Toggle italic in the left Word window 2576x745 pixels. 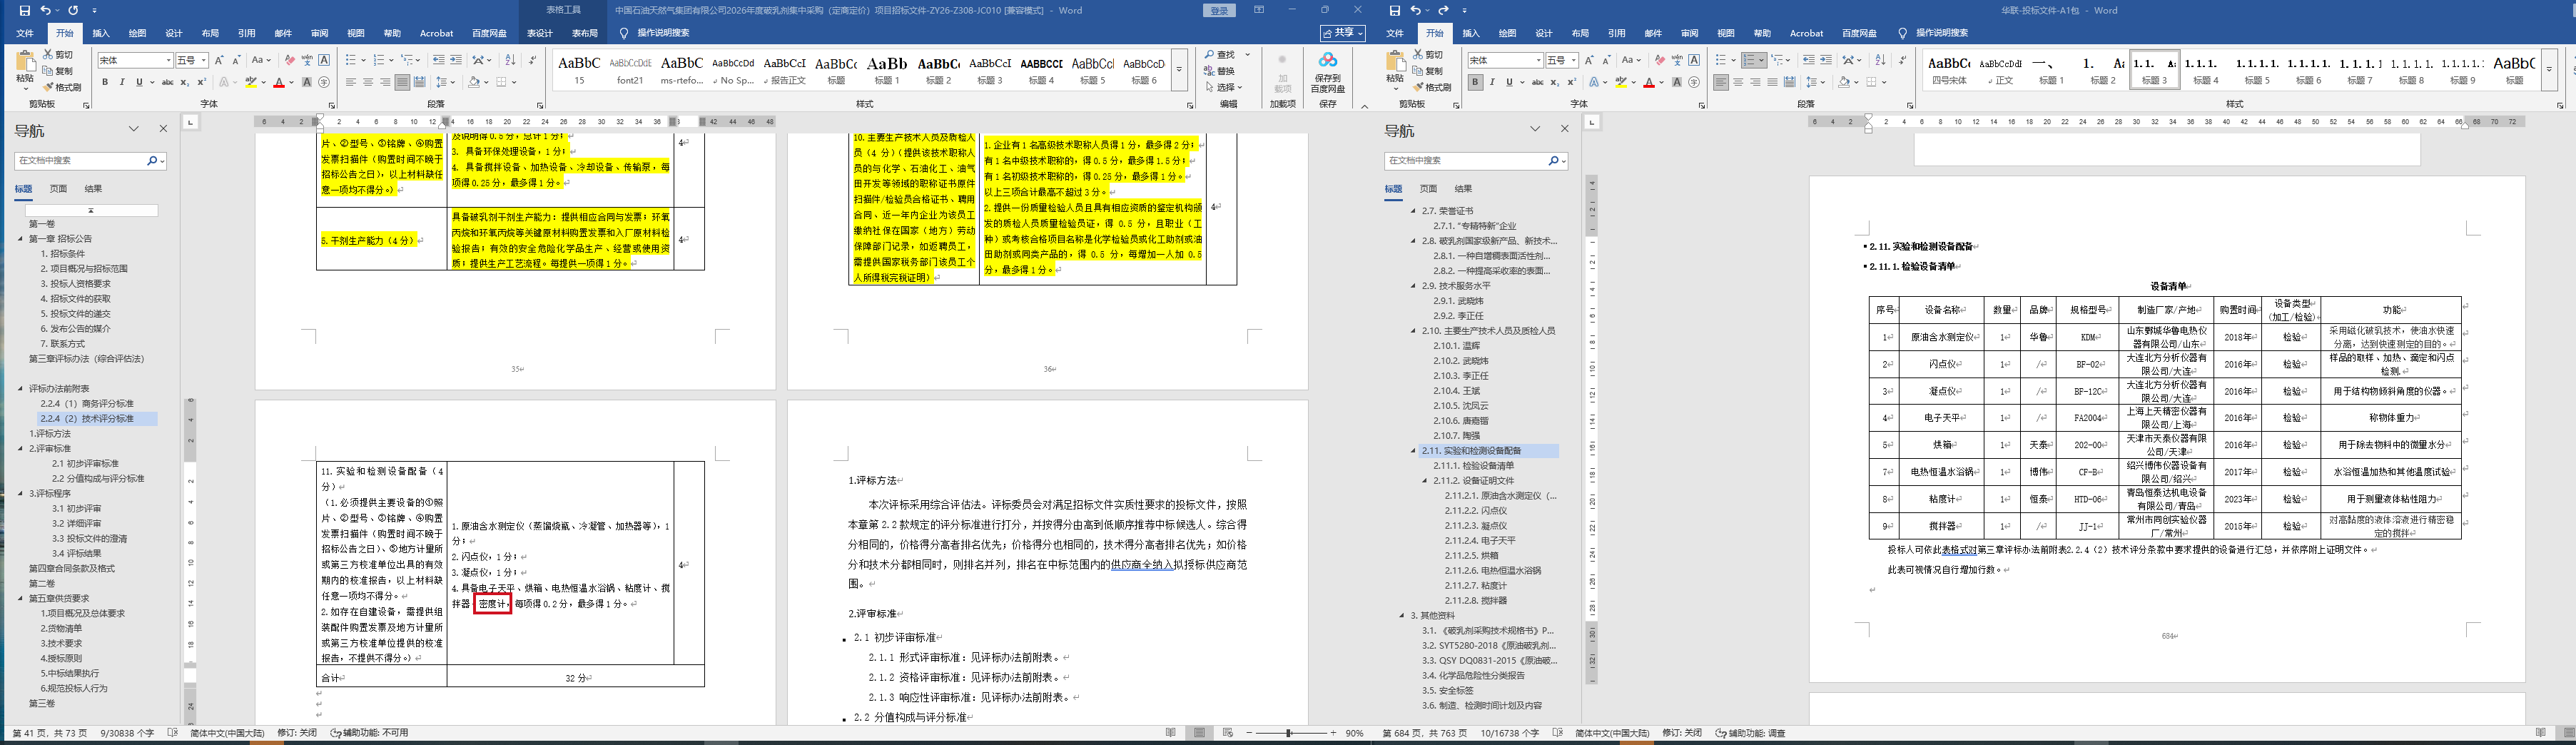pos(122,82)
